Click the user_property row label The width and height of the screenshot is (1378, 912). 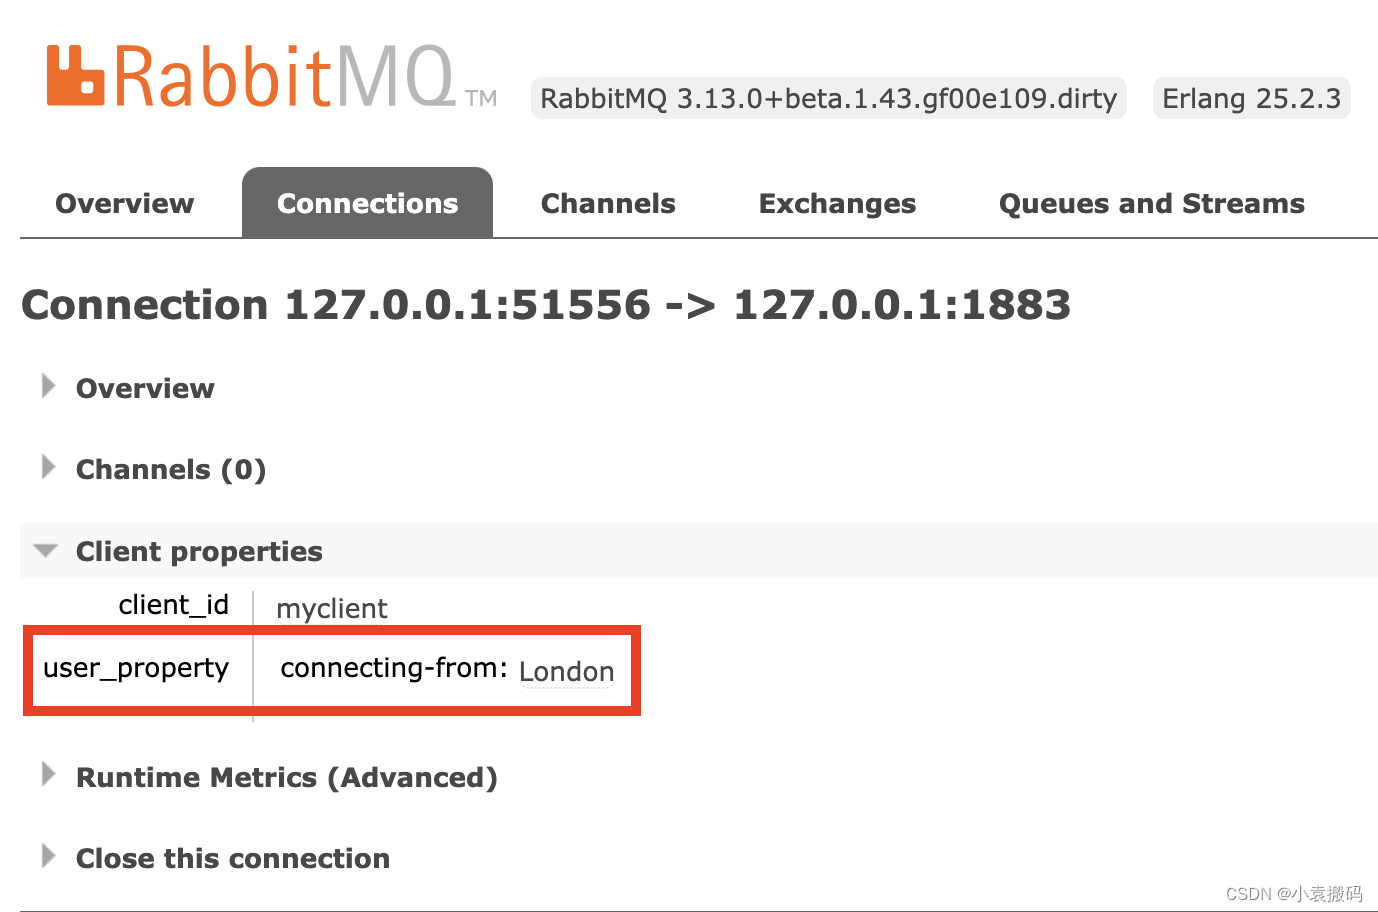point(137,669)
